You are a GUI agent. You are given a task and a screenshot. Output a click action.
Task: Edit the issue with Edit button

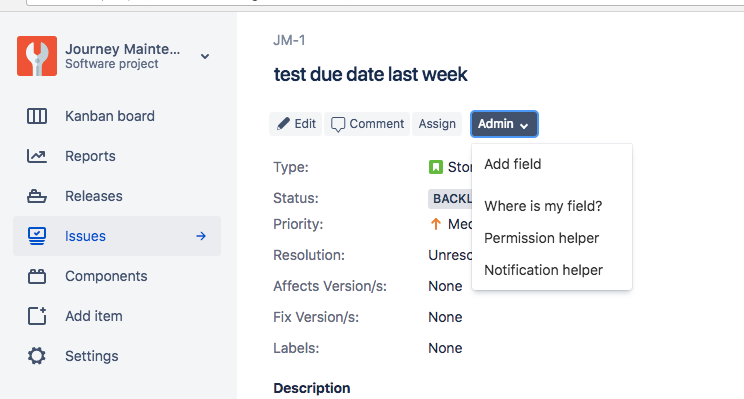(296, 124)
